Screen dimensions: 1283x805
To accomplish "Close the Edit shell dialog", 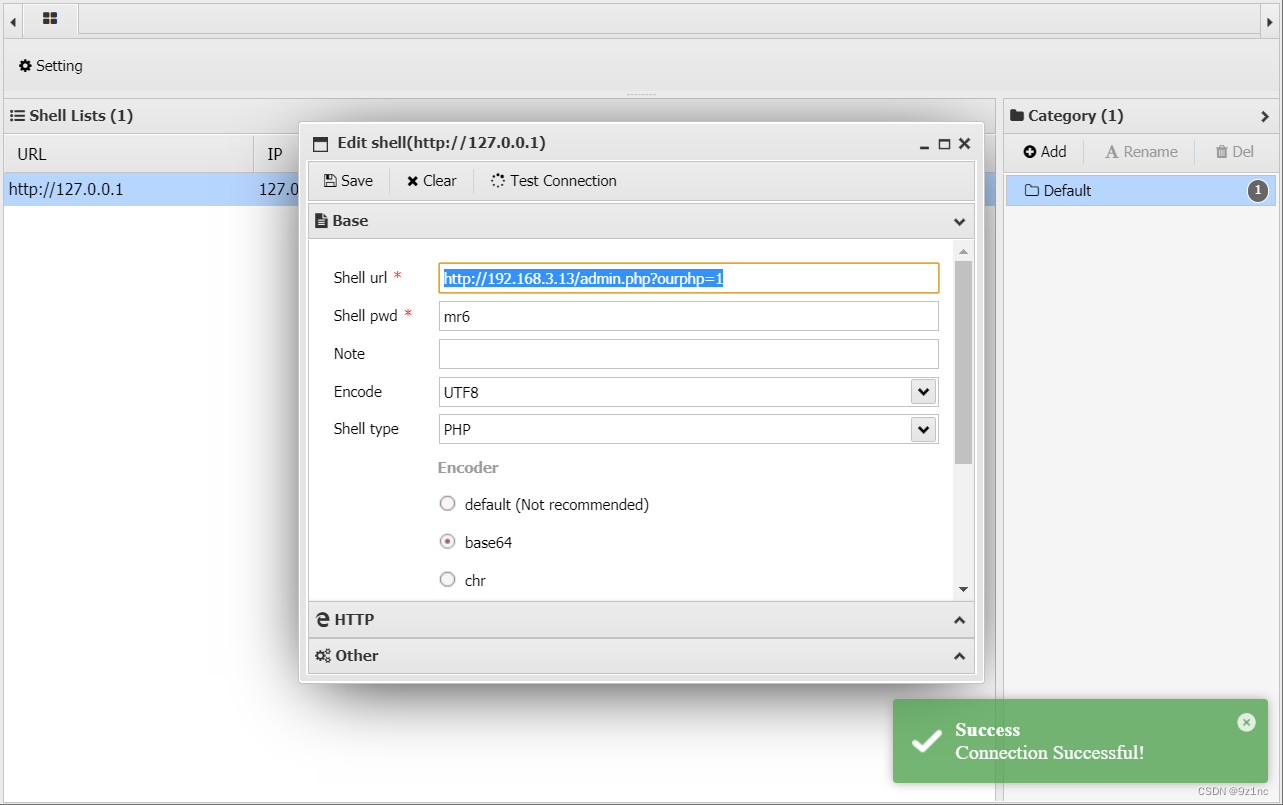I will (964, 144).
